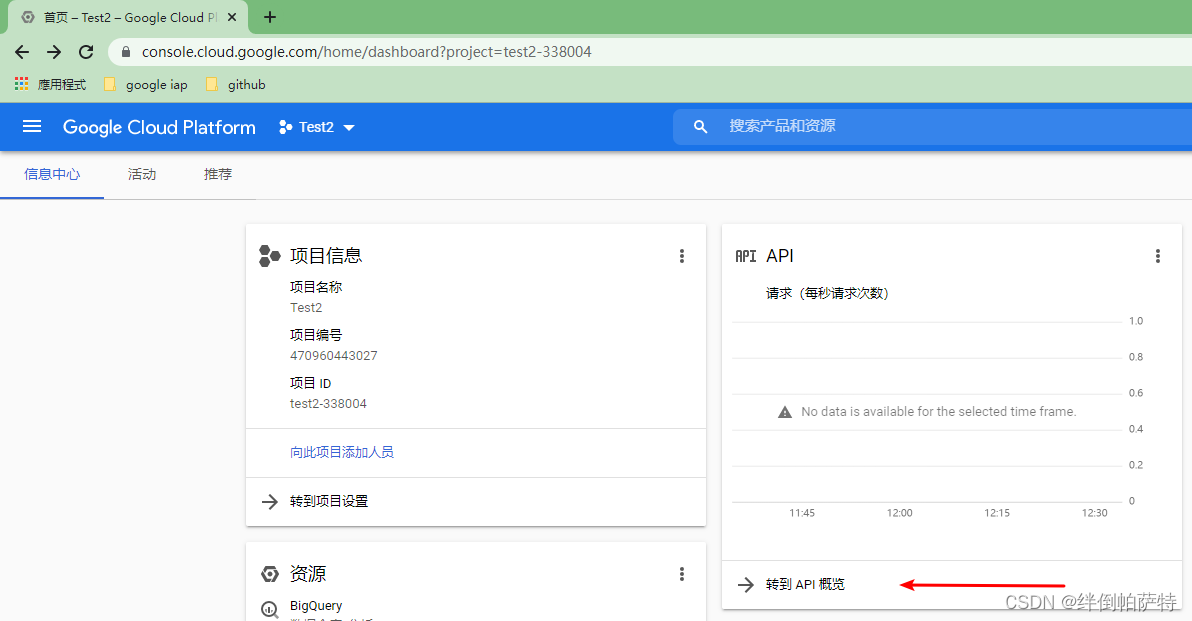
Task: Click the 向此项目添加人员 link
Action: 342,452
